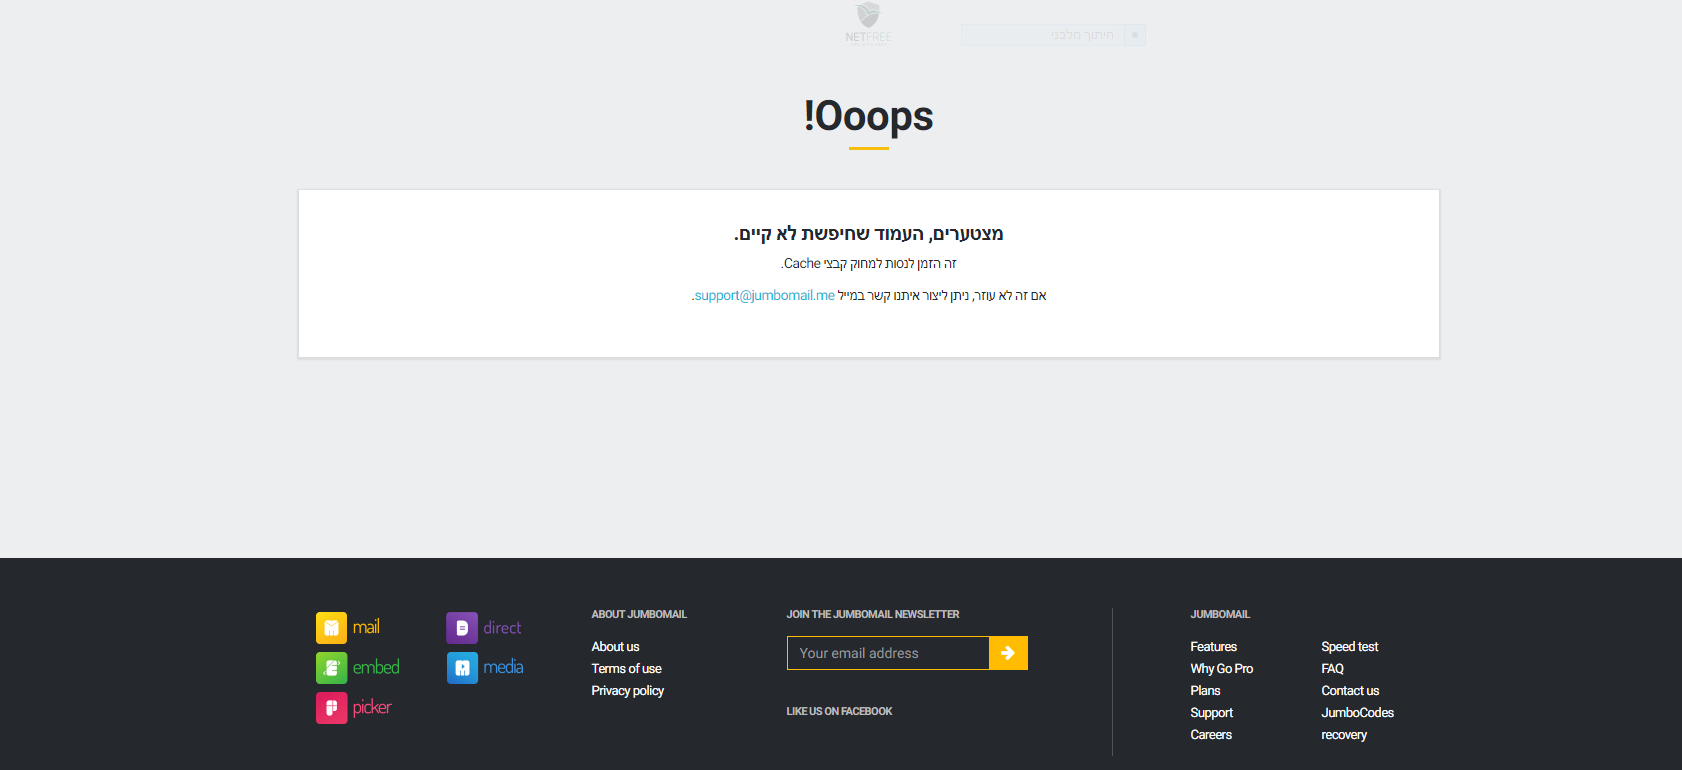The width and height of the screenshot is (1682, 770).
Task: Email support@jumbomail.me via the link
Action: pyautogui.click(x=764, y=296)
